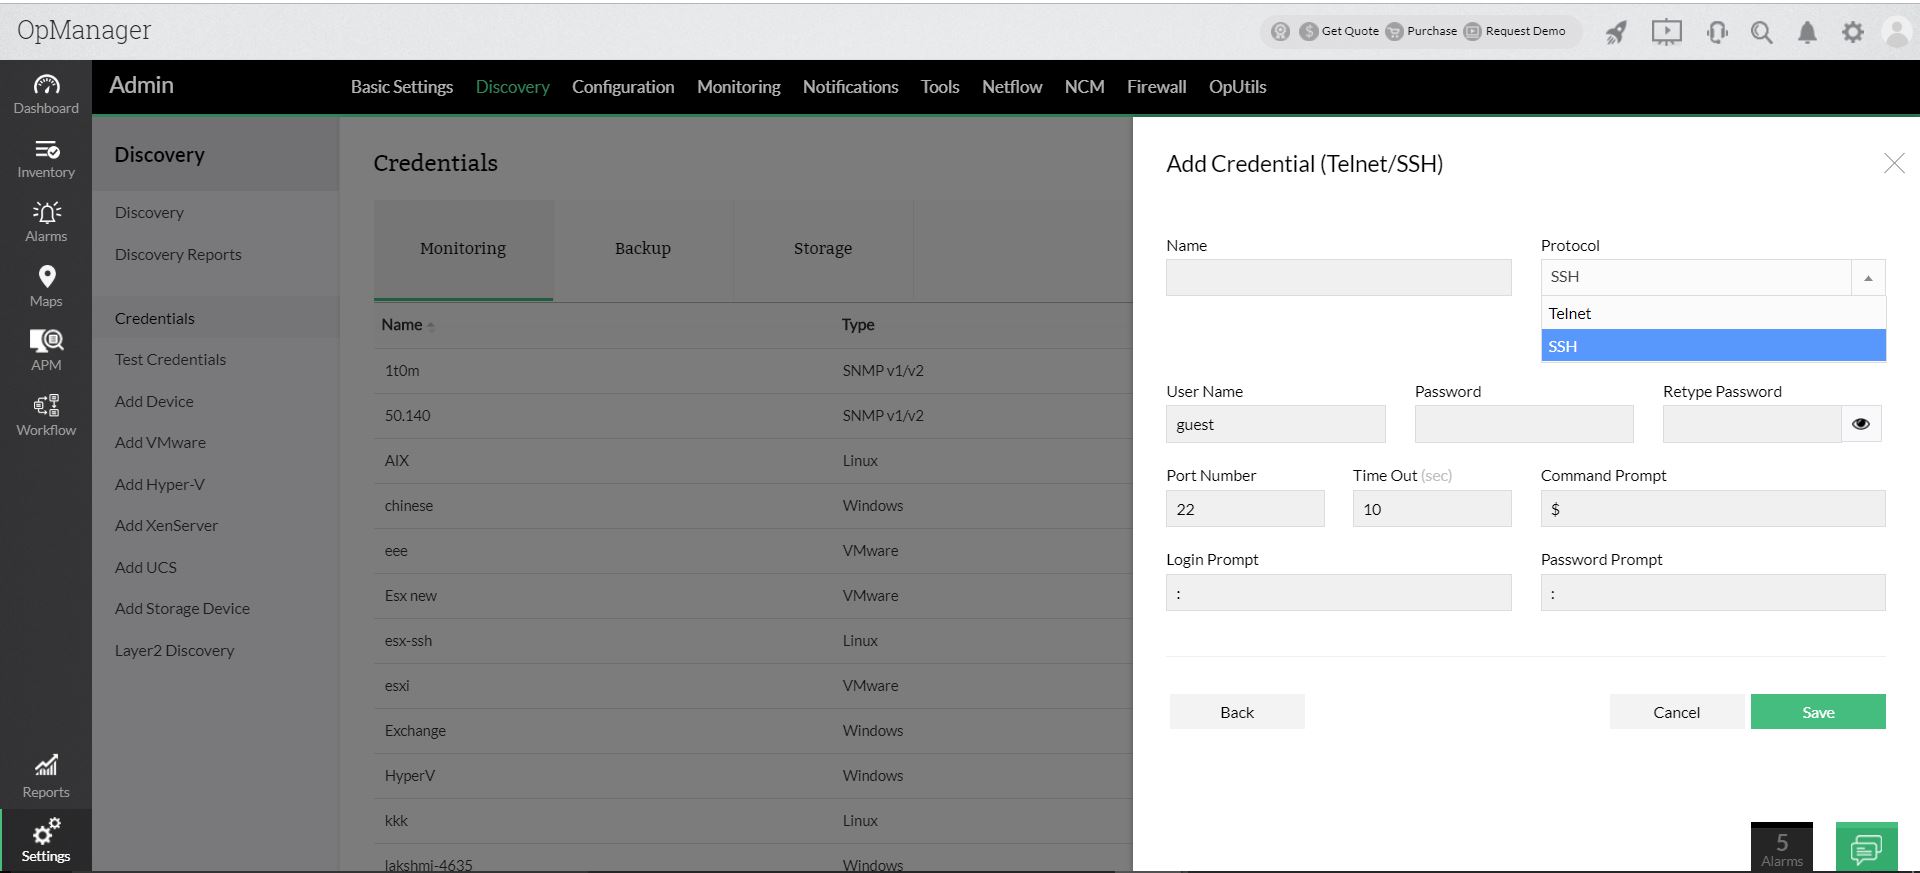Open the Alarms sidebar icon
The height and width of the screenshot is (873, 1920).
click(x=46, y=222)
